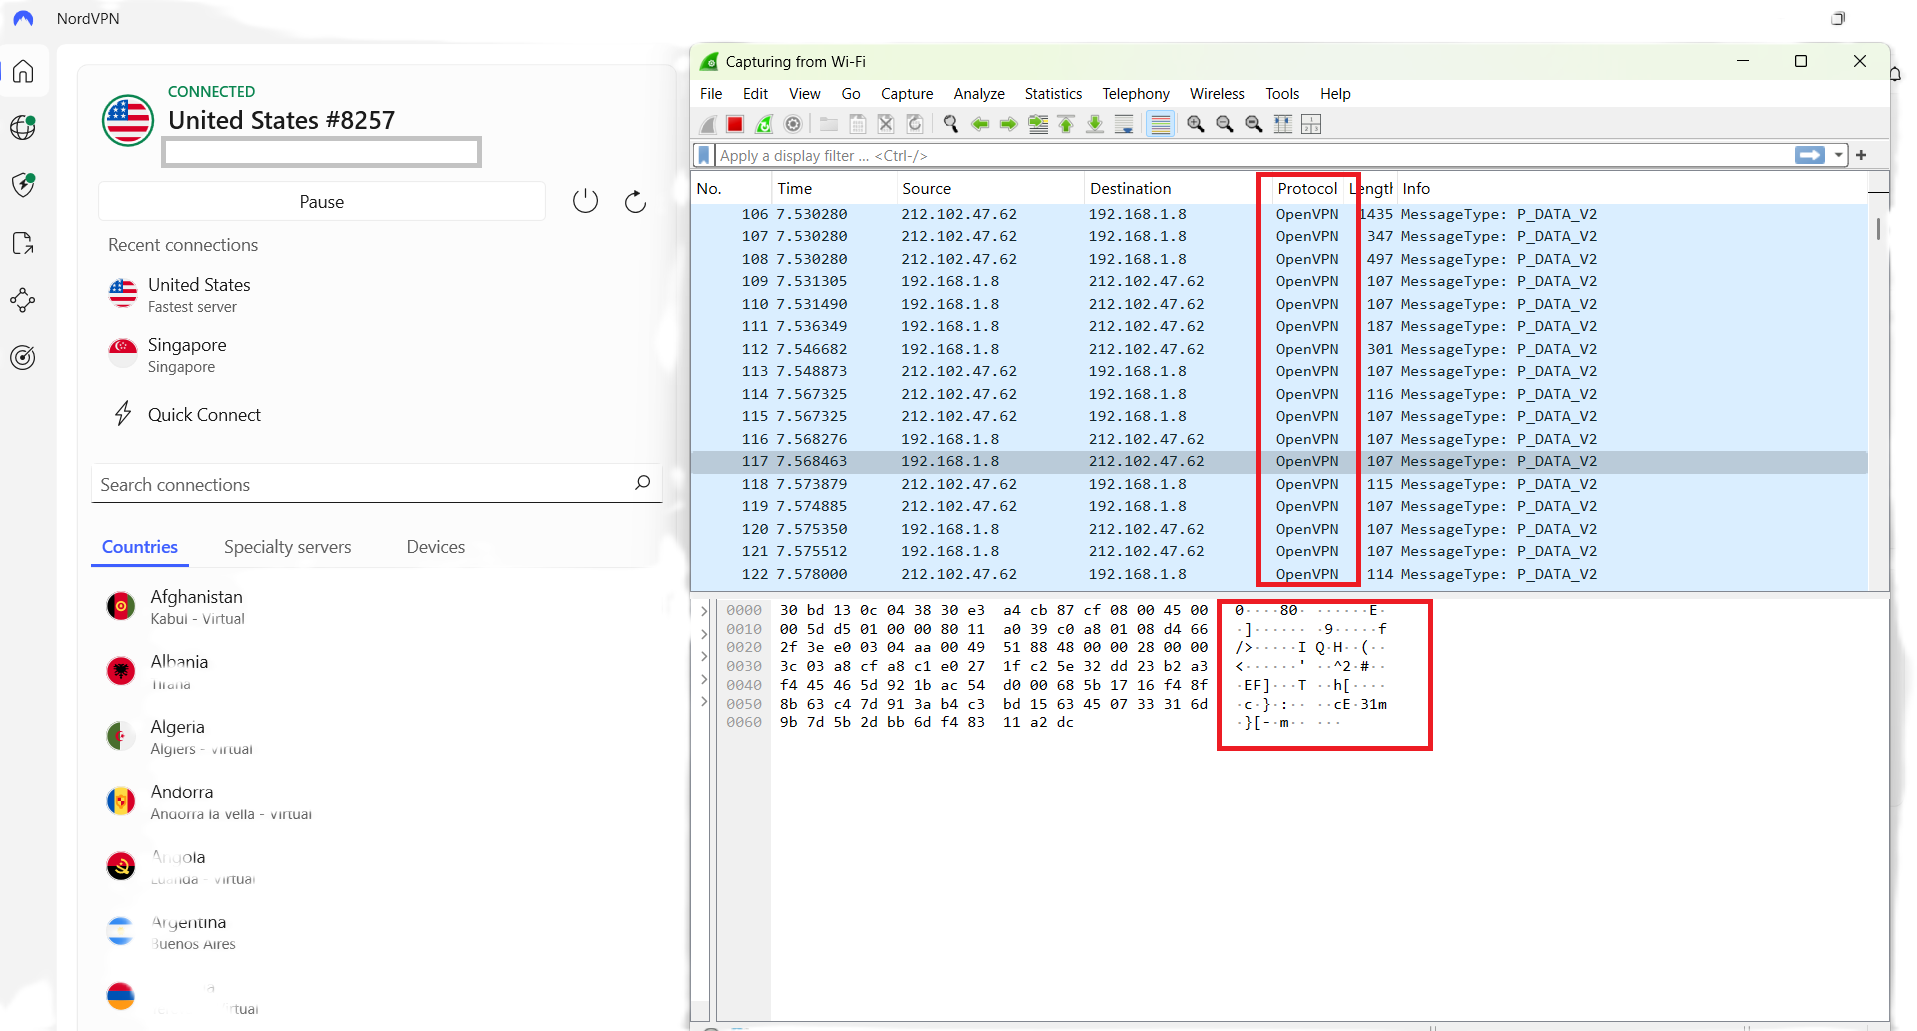This screenshot has width=1917, height=1031.
Task: Open the file sharing sidebar icon
Action: point(23,243)
